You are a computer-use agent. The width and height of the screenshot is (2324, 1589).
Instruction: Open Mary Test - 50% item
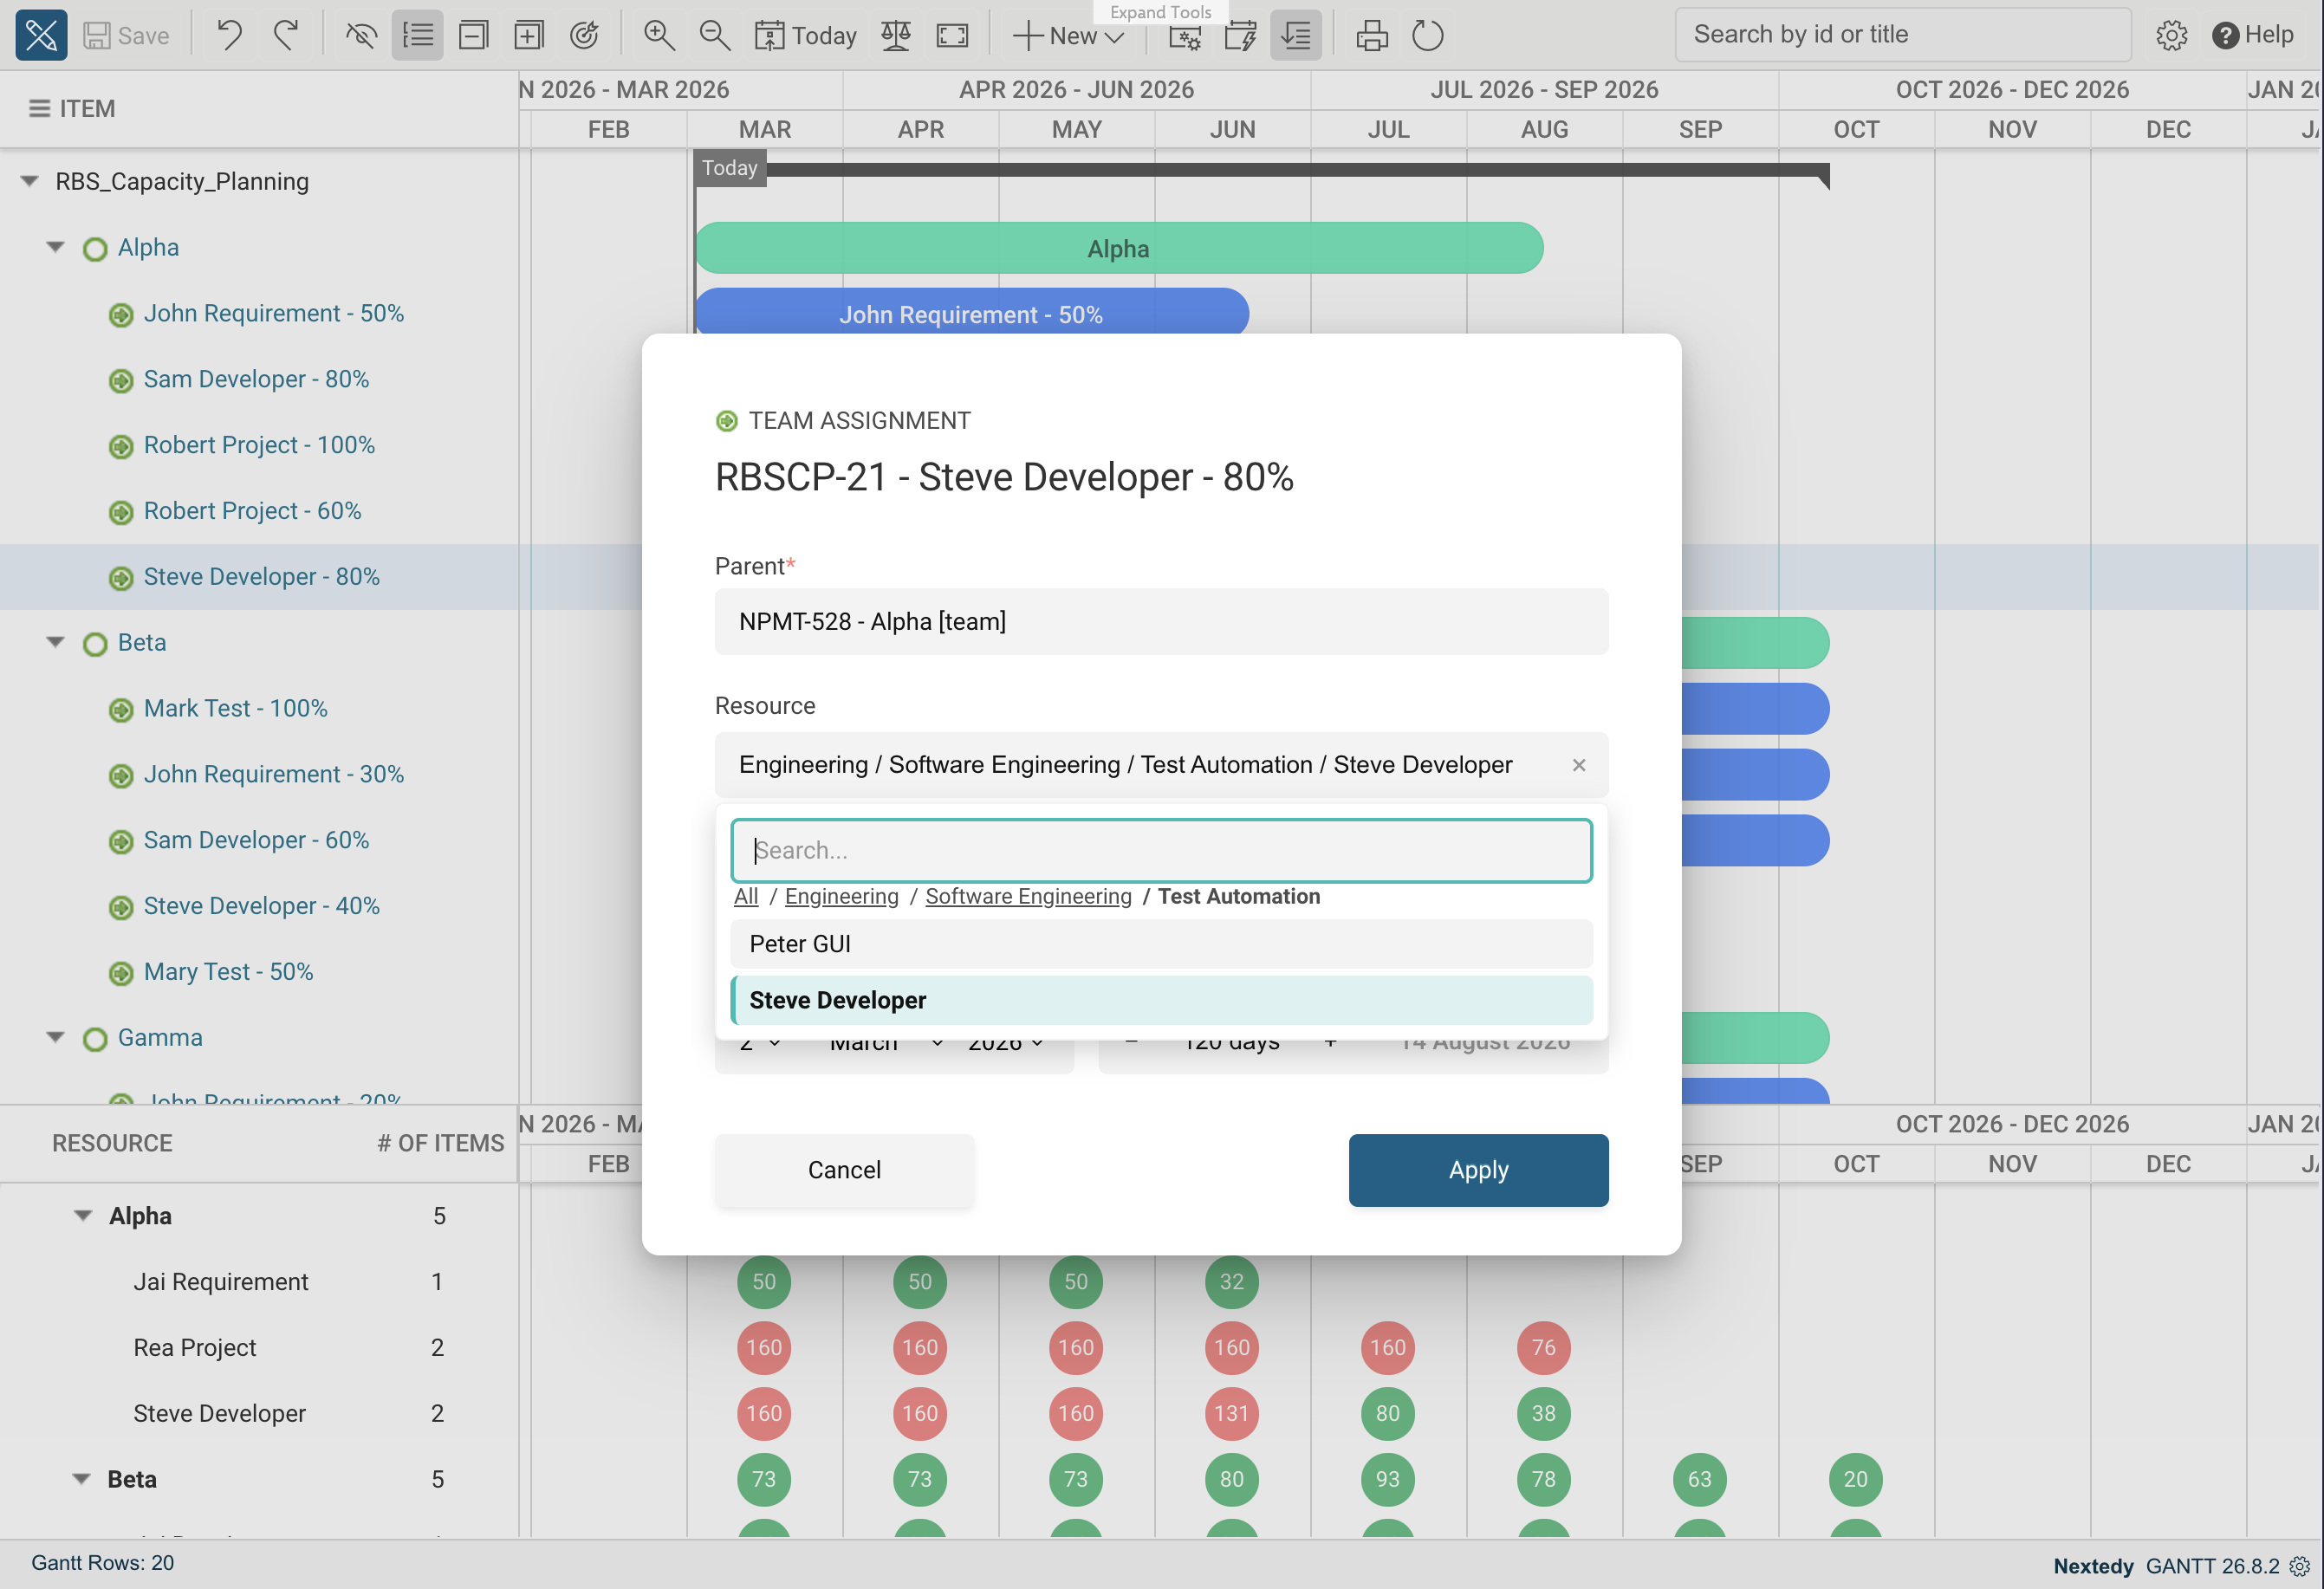click(x=228, y=972)
